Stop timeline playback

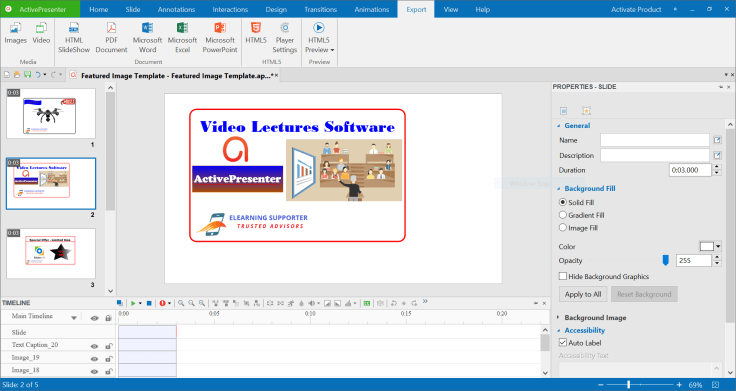[x=149, y=303]
